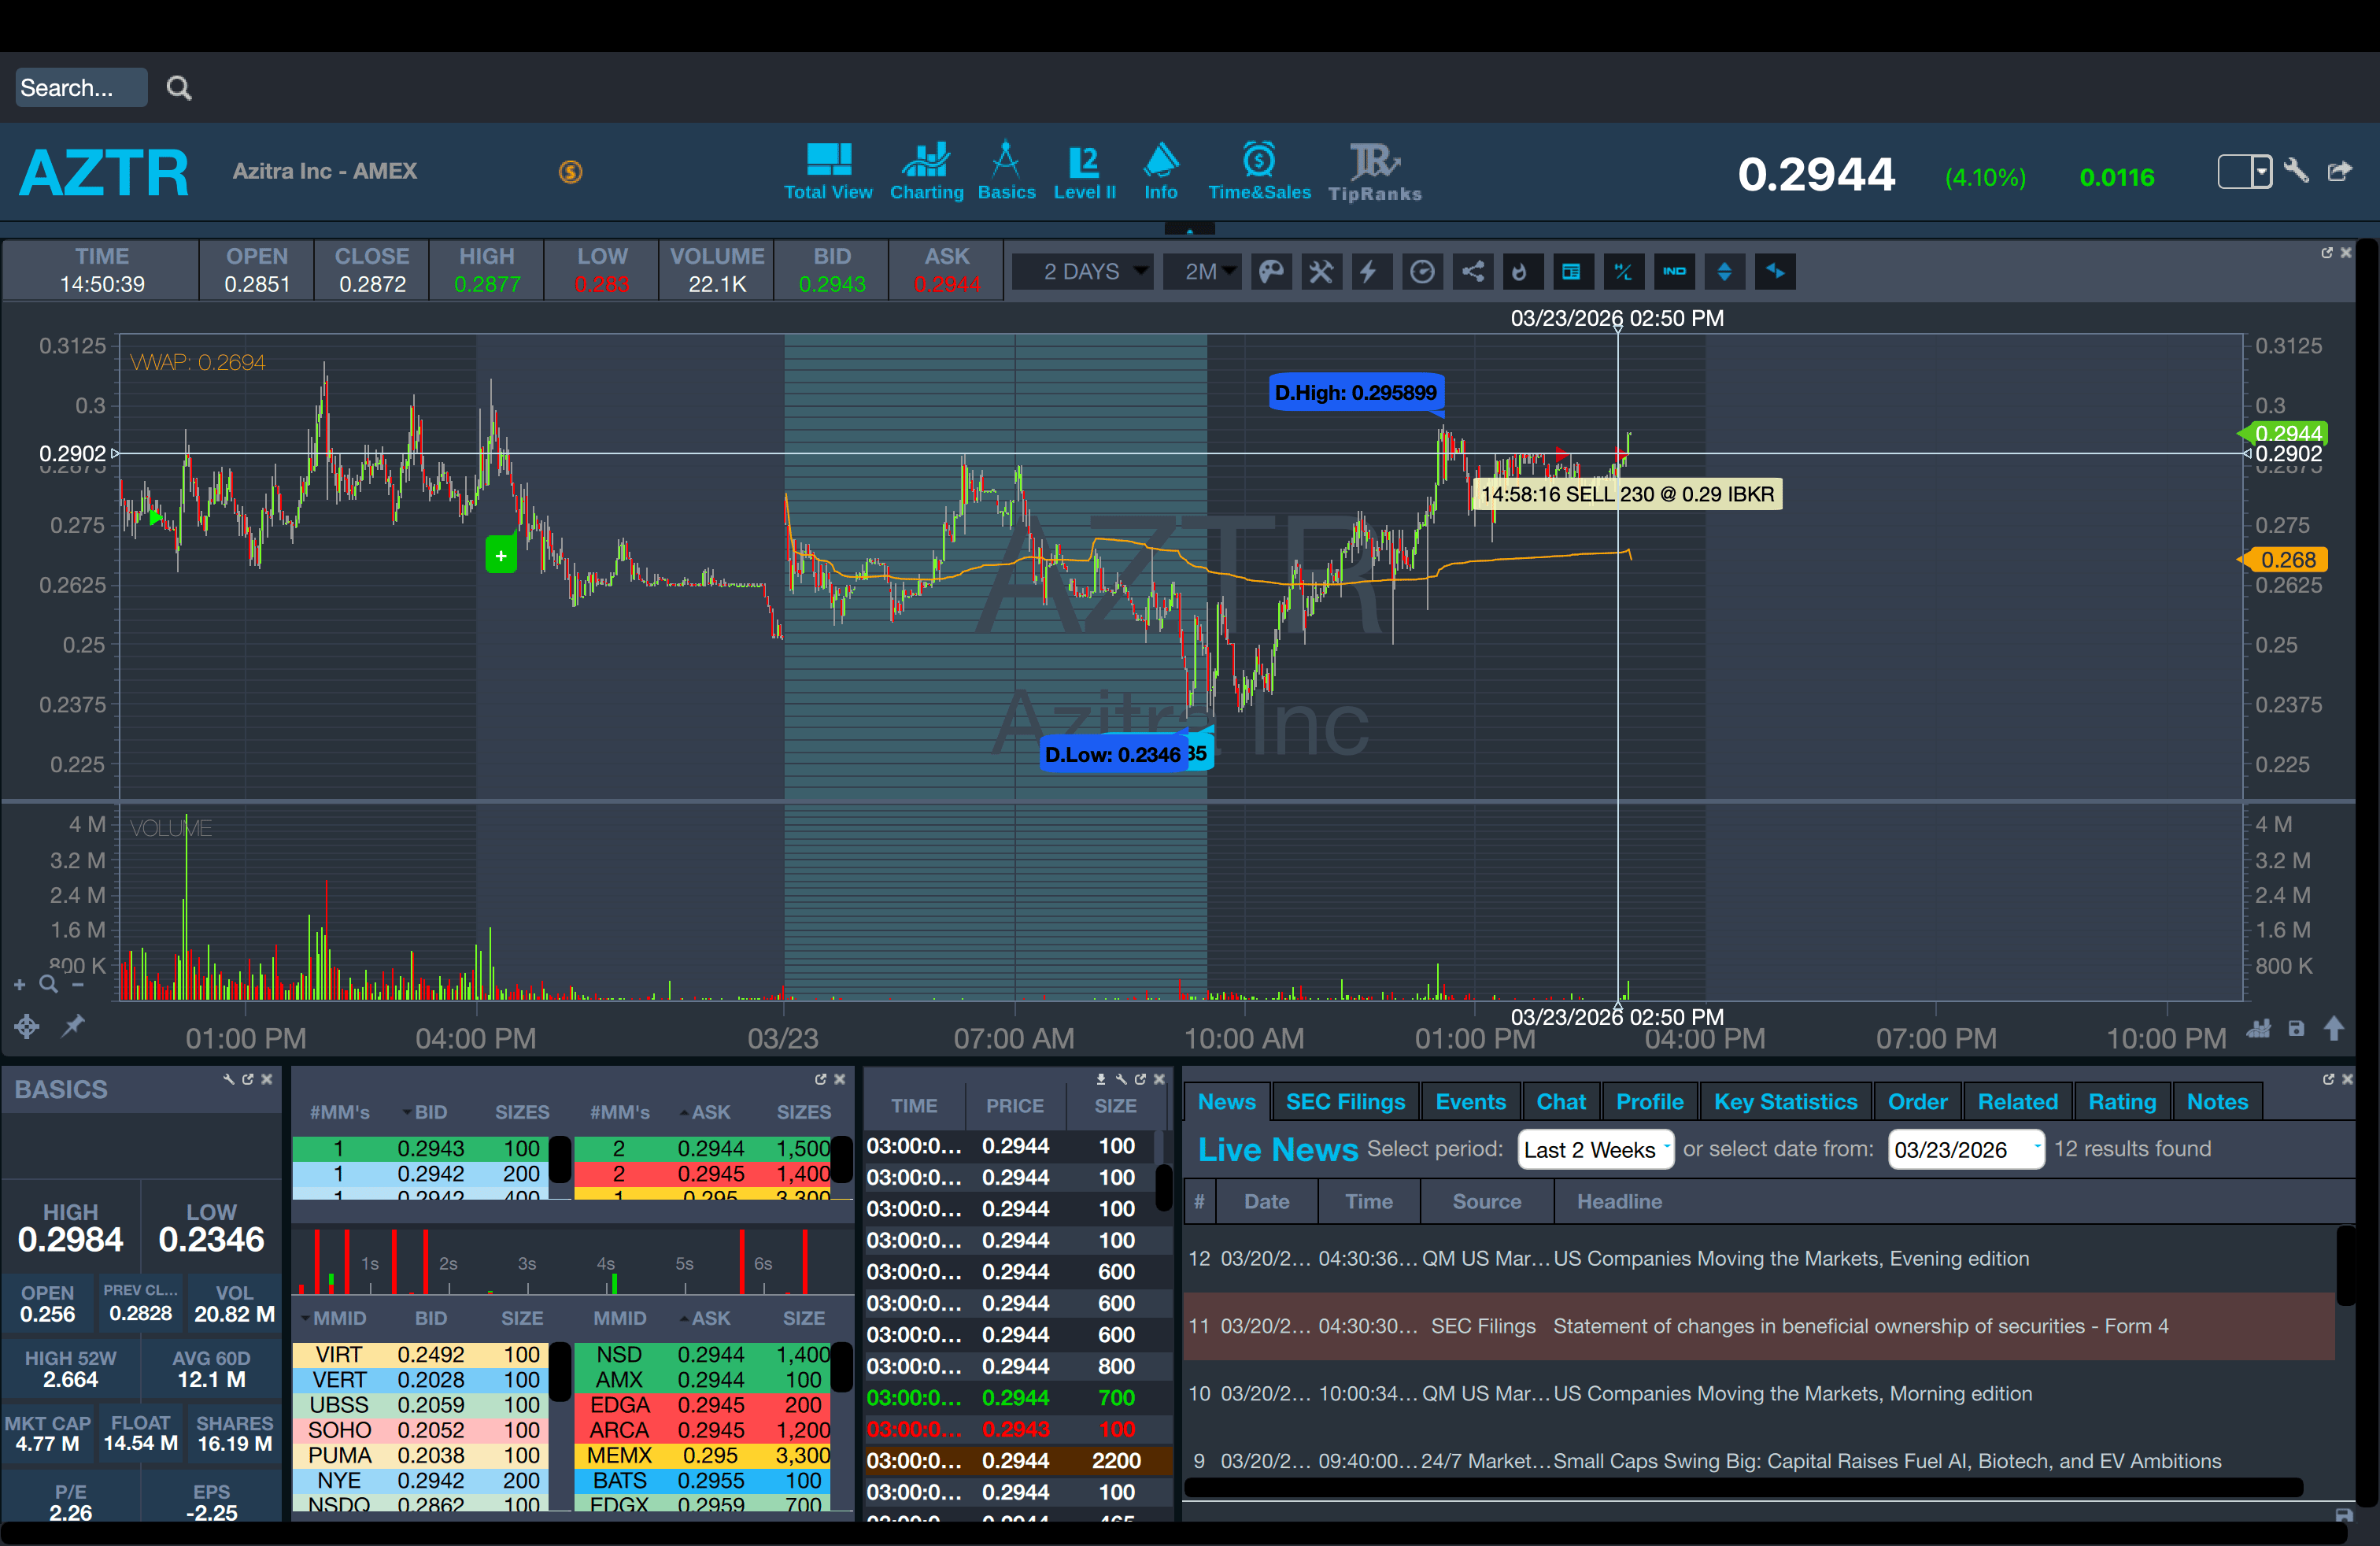Open the chart drawing tools icon

pos(1321,272)
